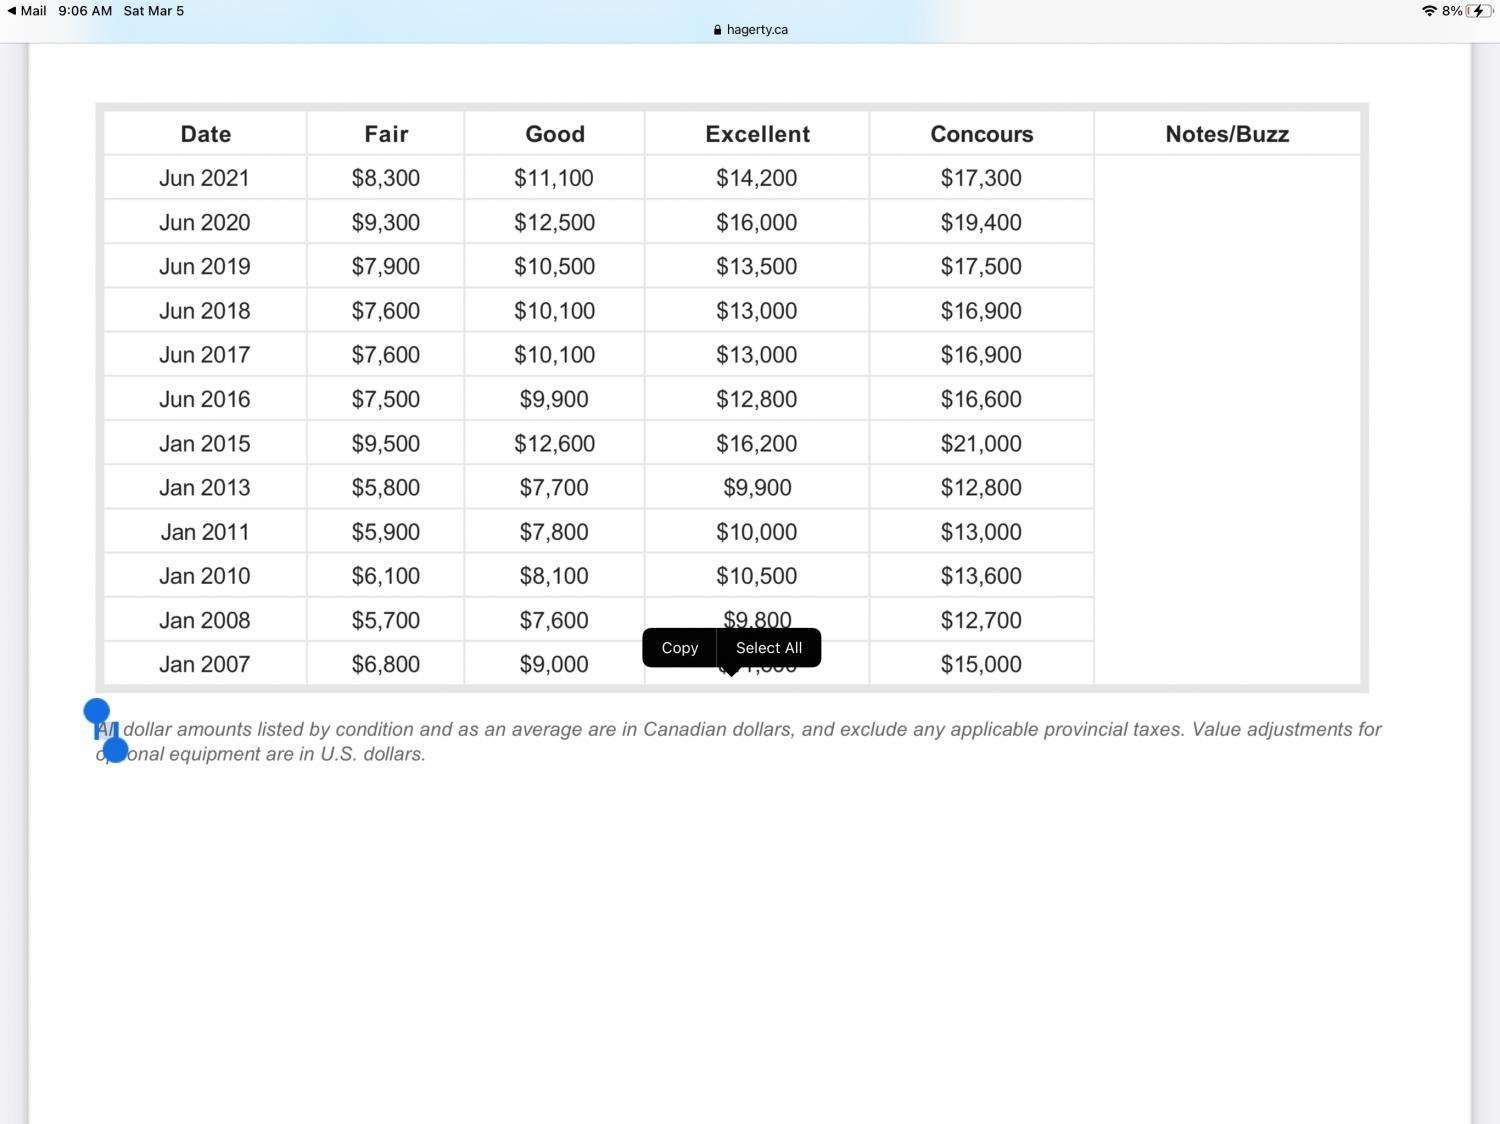This screenshot has height=1124, width=1500.
Task: Click the Jan 2007 date cell
Action: click(204, 664)
